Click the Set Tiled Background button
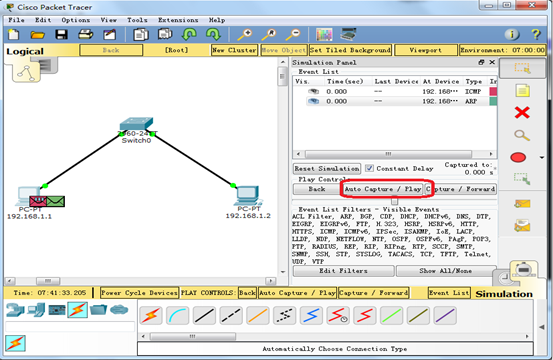 [350, 50]
